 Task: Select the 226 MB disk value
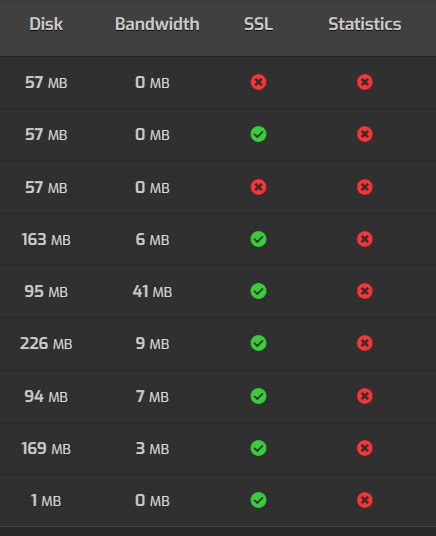pos(46,344)
